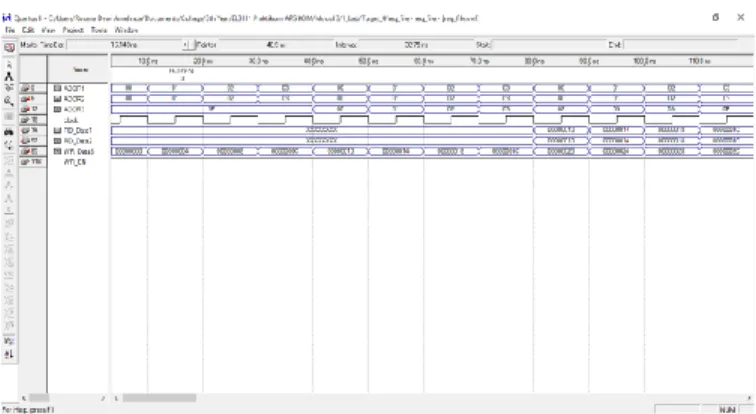Click the waveform horizontal scrollbar thumb
This screenshot has height=414, width=756.
coord(159,398)
